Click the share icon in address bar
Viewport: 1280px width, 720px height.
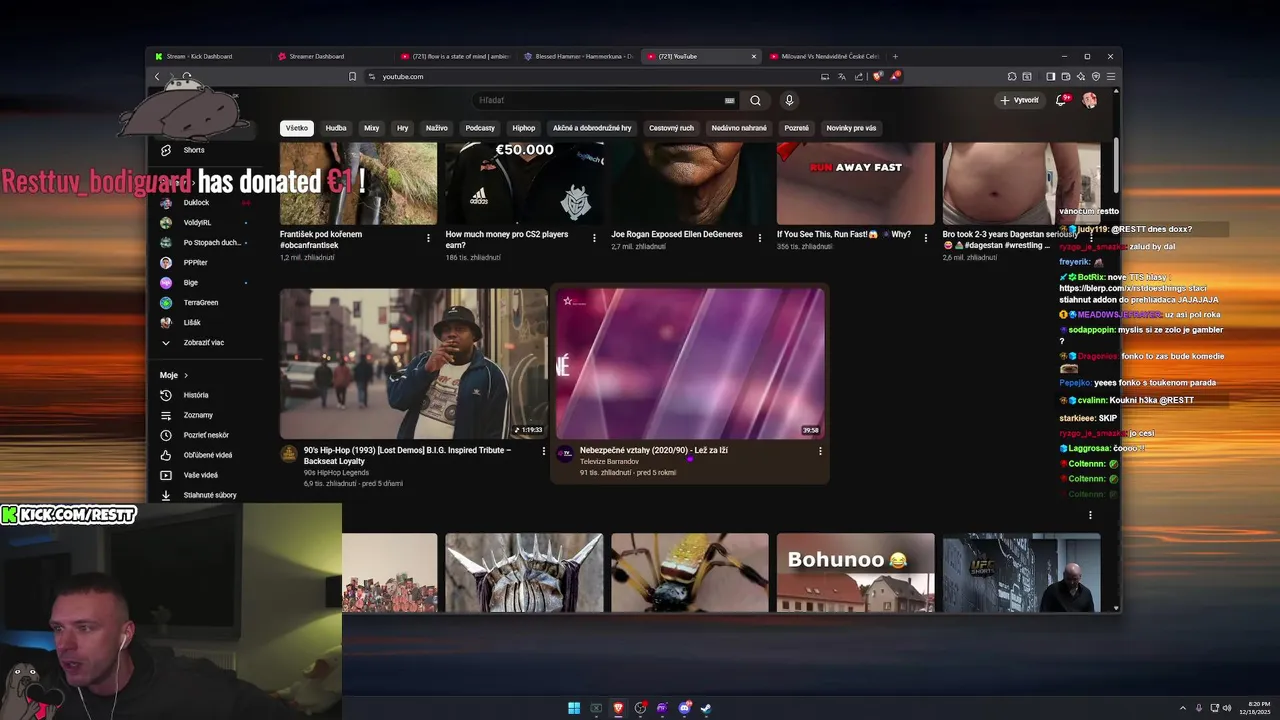860,76
